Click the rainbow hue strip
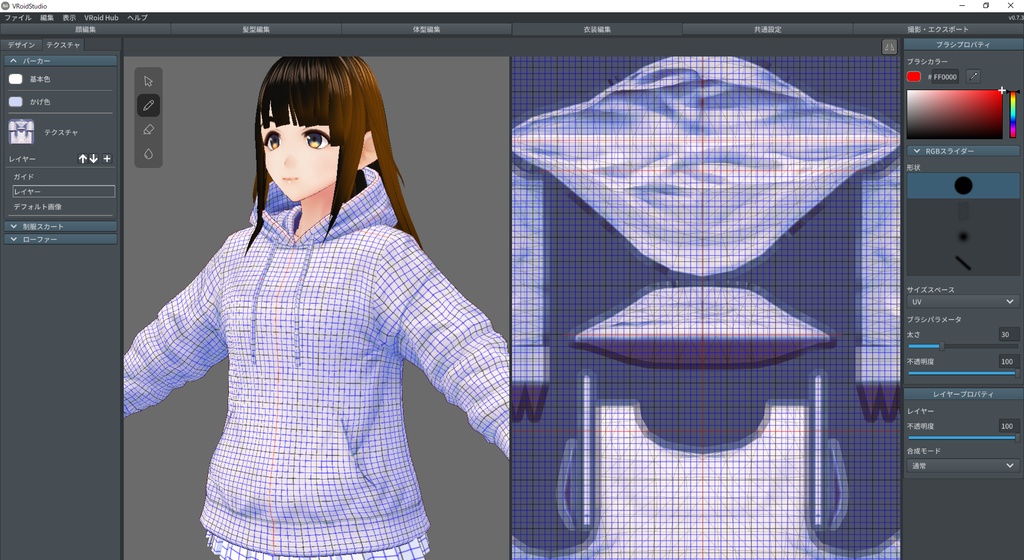1024x560 pixels. tap(1013, 114)
